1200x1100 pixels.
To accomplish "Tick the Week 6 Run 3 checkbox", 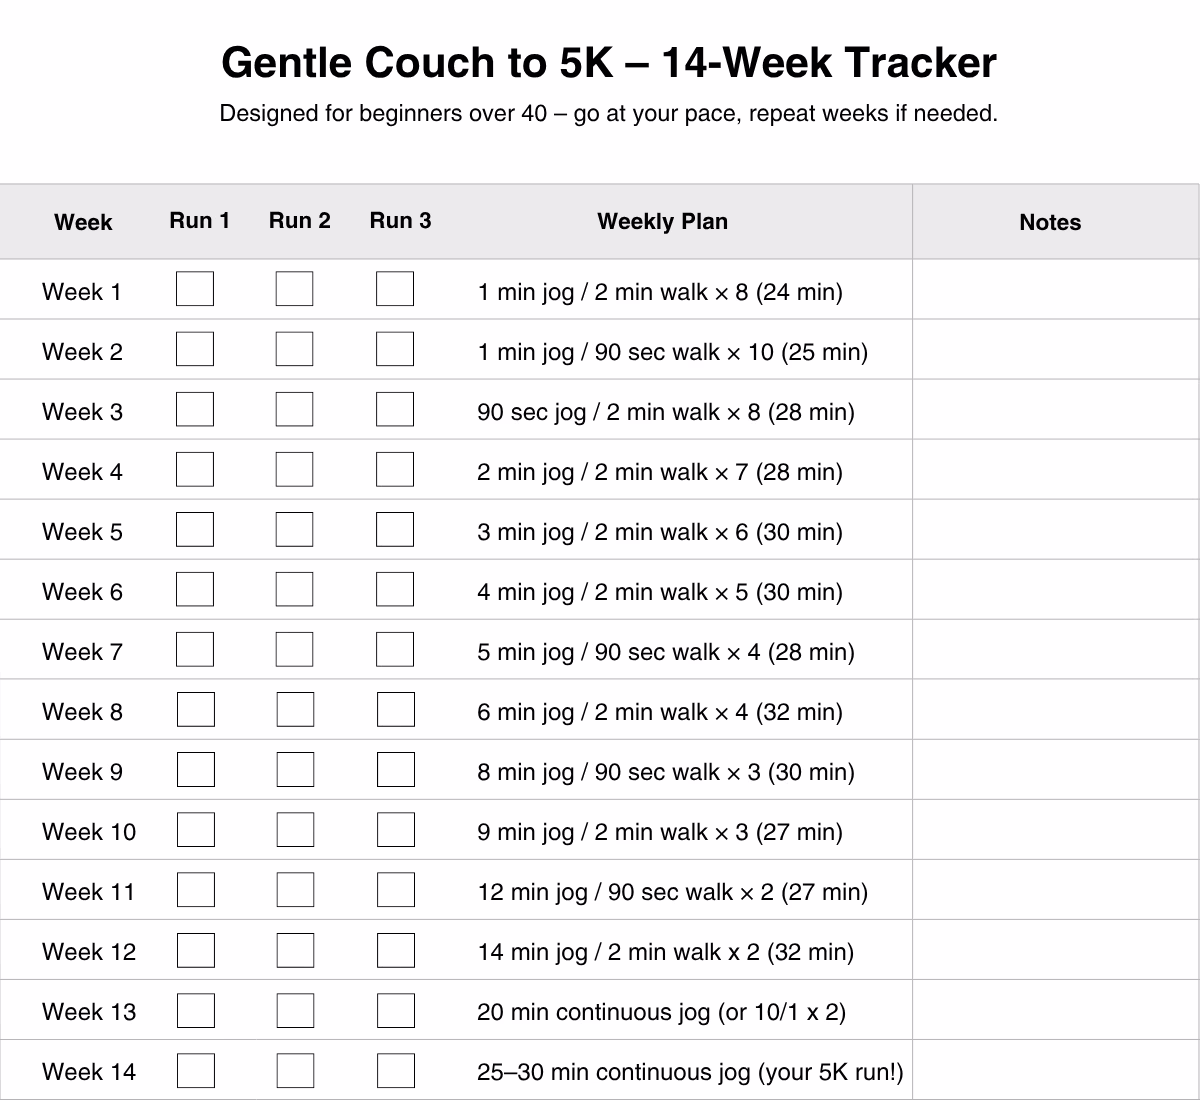I will pos(395,590).
